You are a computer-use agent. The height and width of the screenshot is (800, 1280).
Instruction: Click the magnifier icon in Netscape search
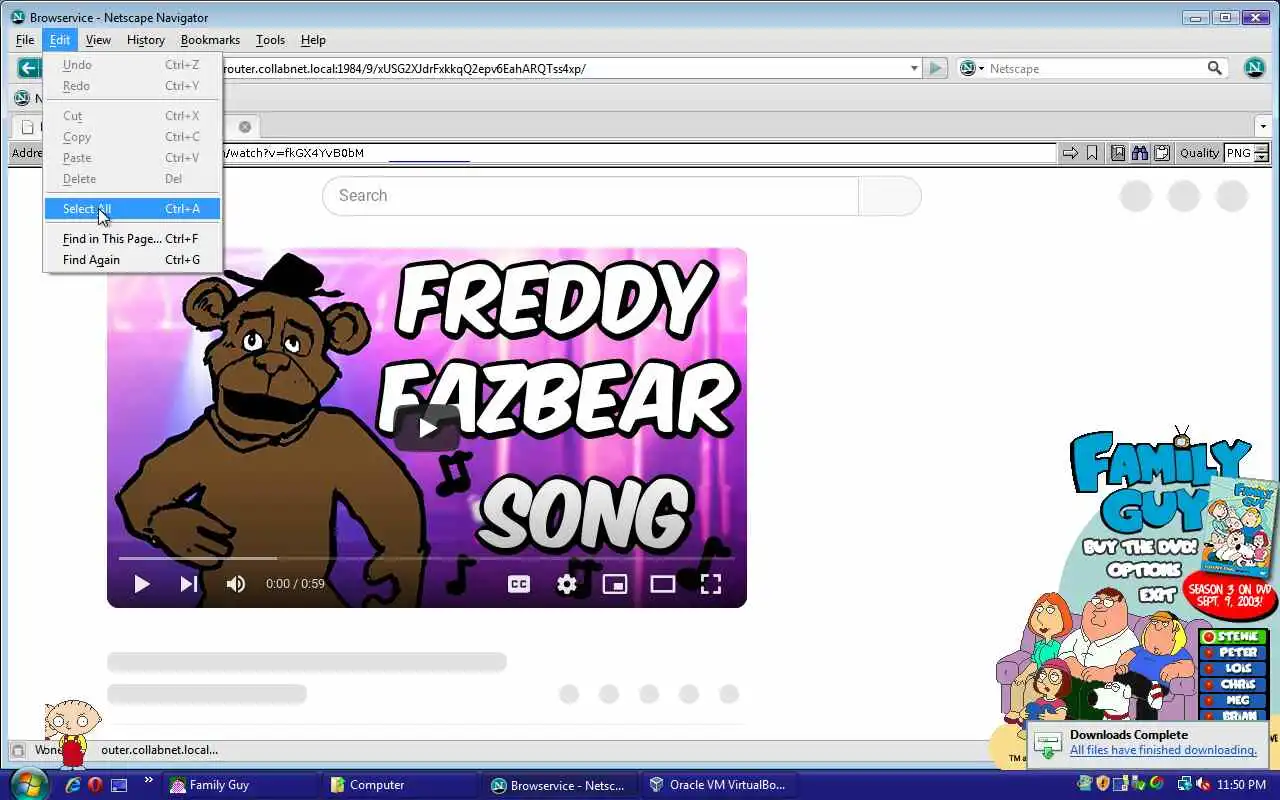(1215, 68)
